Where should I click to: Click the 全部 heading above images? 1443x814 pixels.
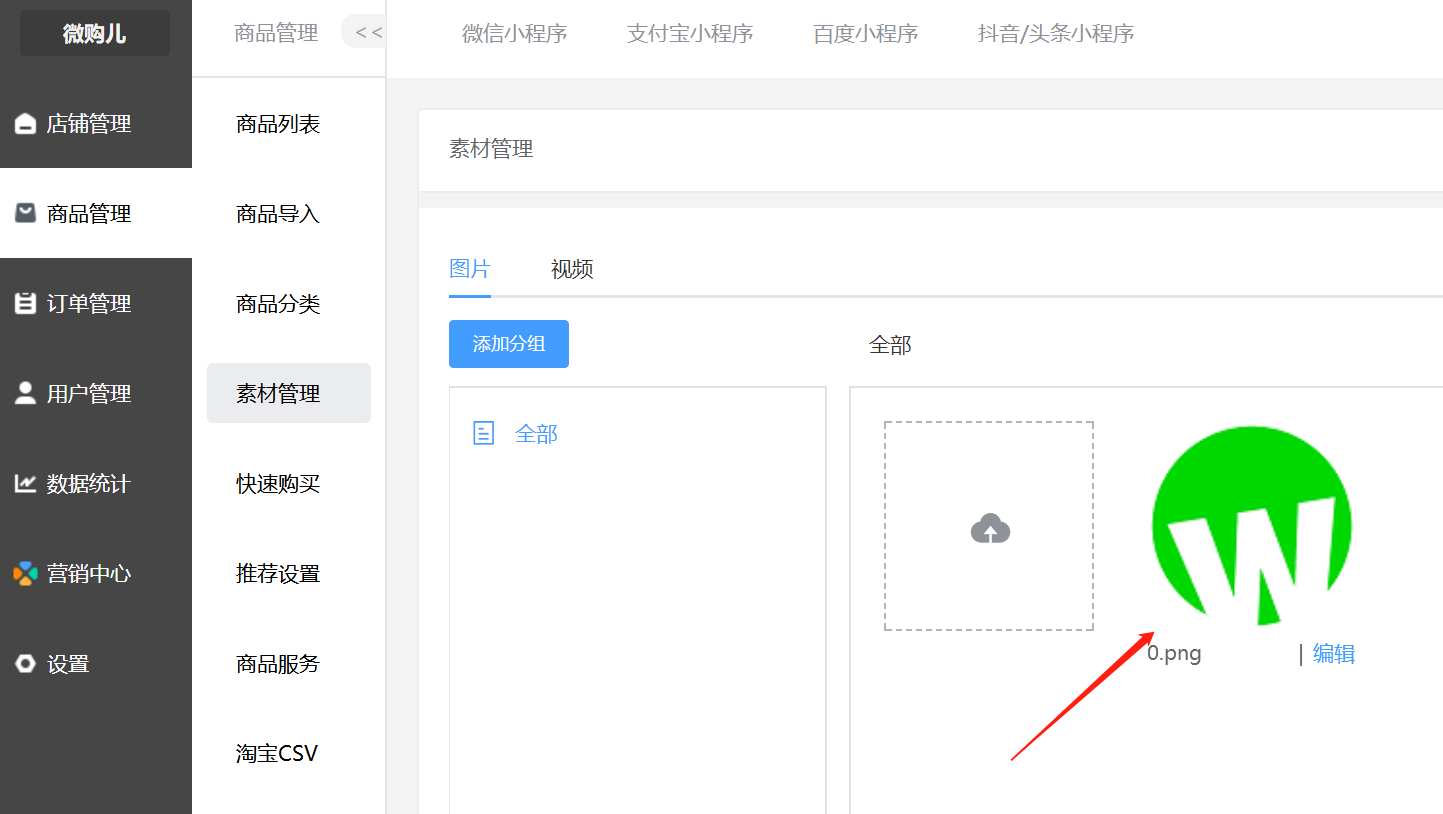(x=890, y=345)
